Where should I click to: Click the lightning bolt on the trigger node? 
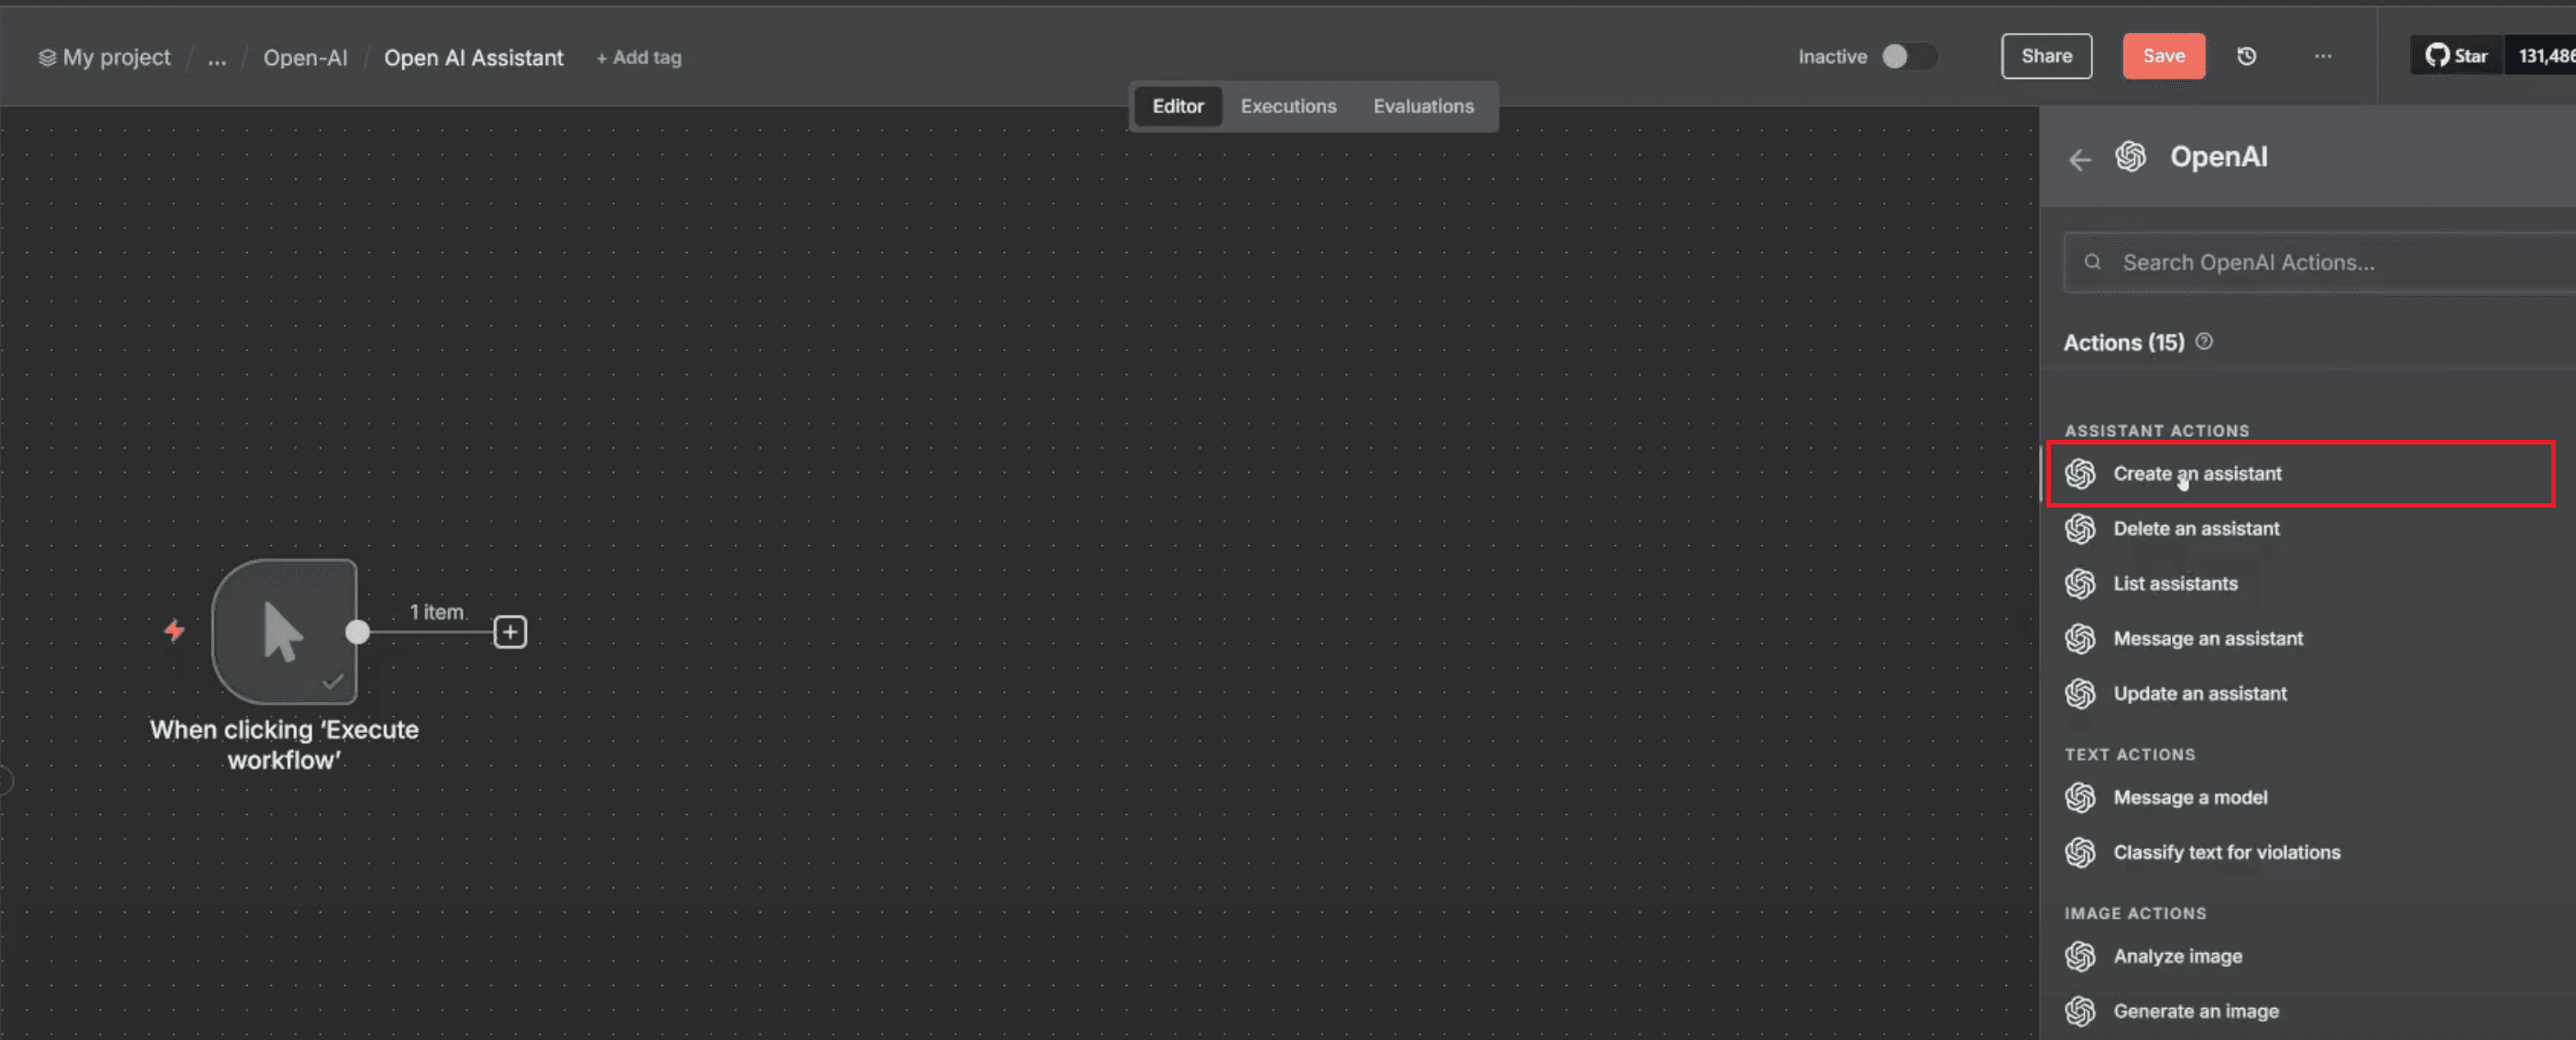(175, 631)
